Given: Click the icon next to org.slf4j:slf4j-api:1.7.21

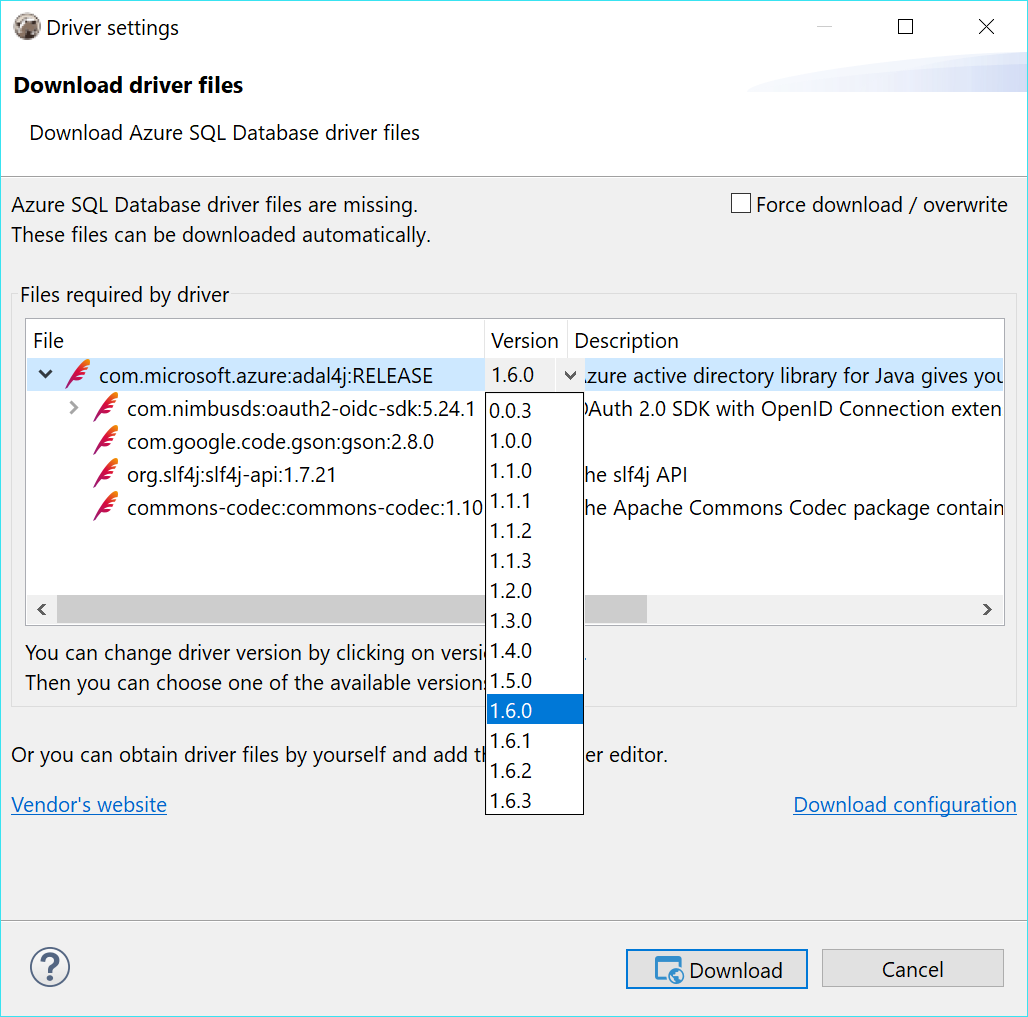Looking at the screenshot, I should tap(105, 474).
